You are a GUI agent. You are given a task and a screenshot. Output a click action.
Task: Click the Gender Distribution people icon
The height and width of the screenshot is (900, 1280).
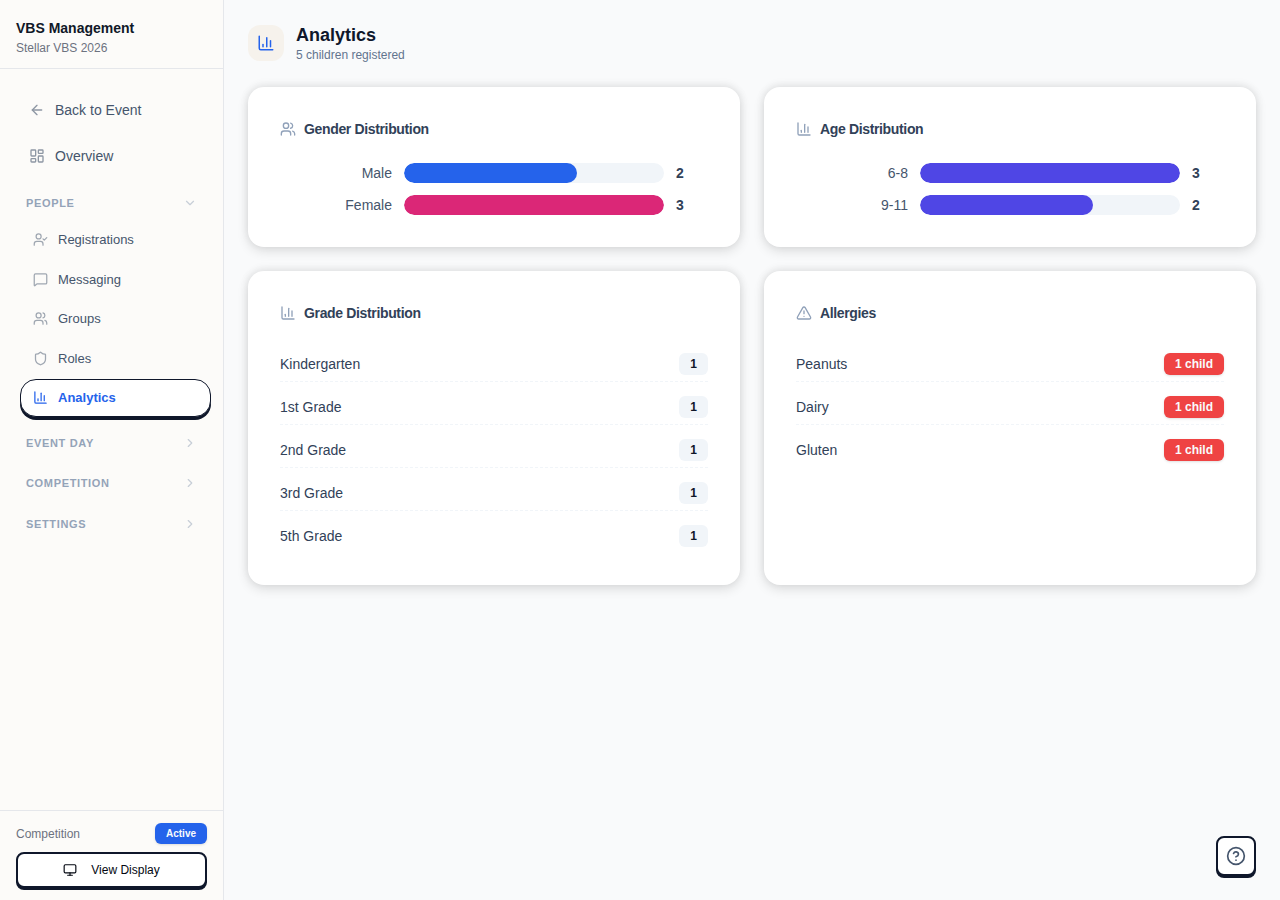pyautogui.click(x=288, y=128)
